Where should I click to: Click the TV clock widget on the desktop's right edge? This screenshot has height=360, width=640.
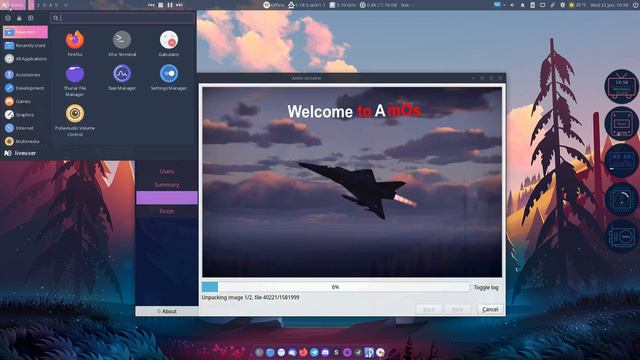(x=621, y=87)
